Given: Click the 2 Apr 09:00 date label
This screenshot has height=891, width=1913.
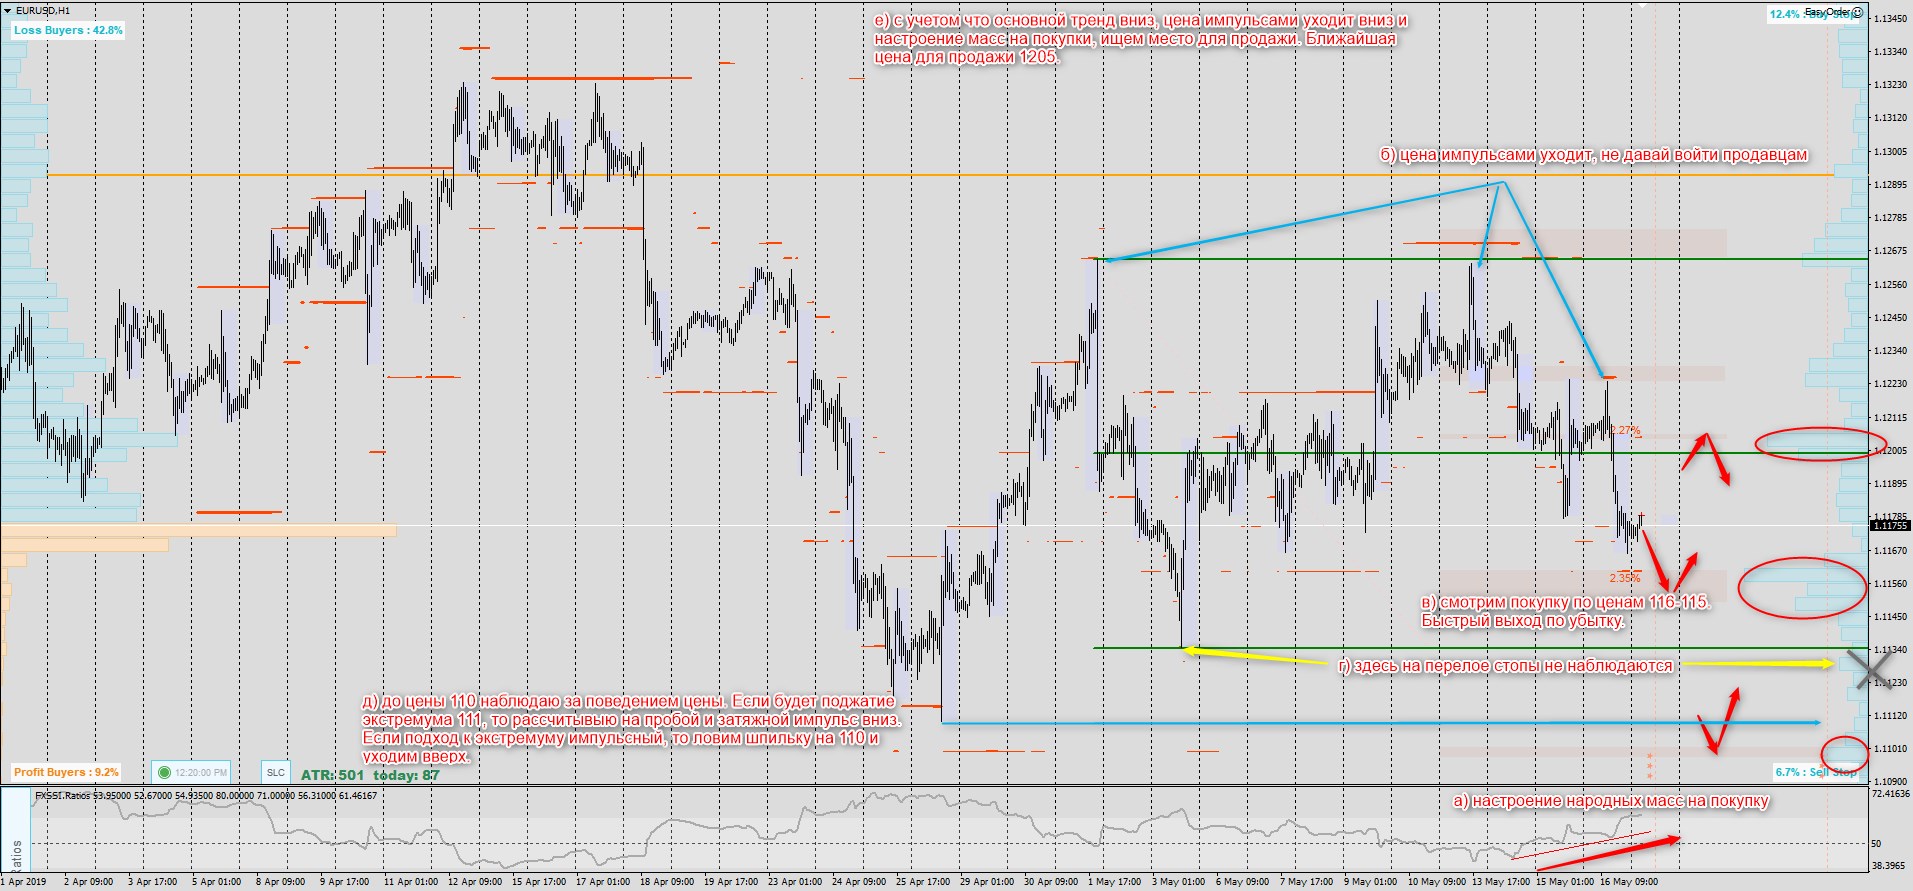Looking at the screenshot, I should [x=88, y=882].
